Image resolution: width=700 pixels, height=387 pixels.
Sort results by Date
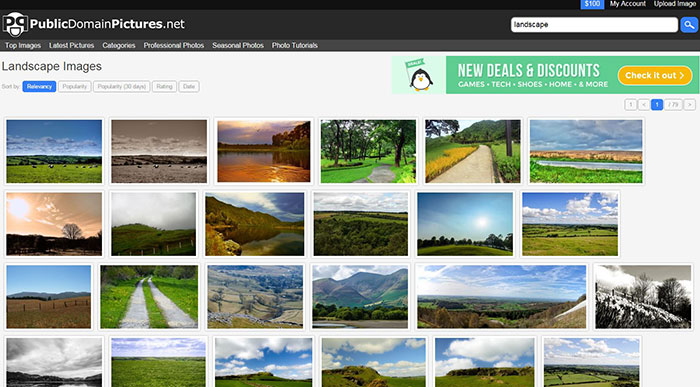(189, 87)
